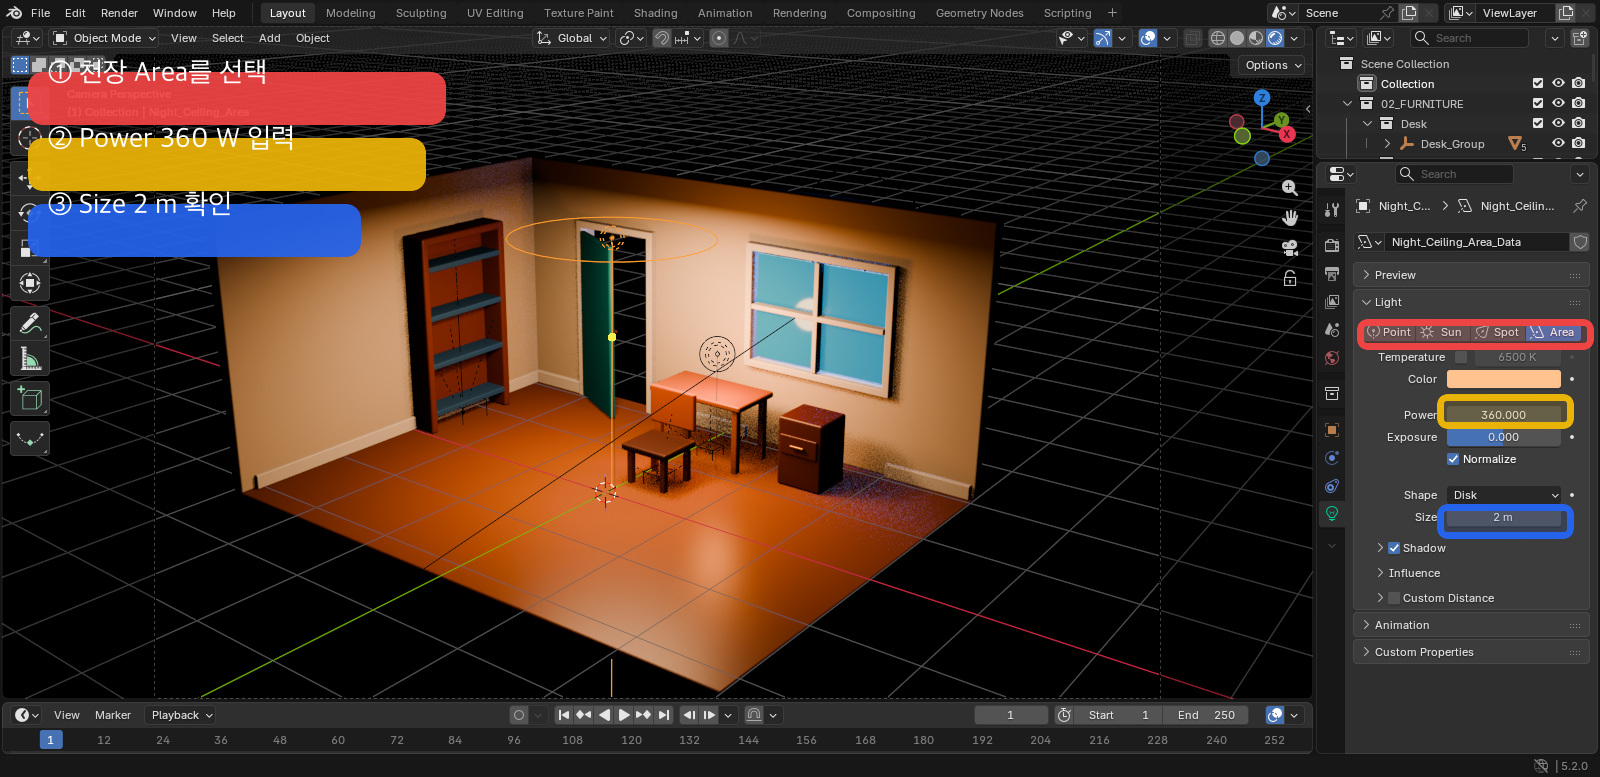Screen dimensions: 1600x777
Task: Select the Transform tool in the toolbar
Action: [30, 283]
